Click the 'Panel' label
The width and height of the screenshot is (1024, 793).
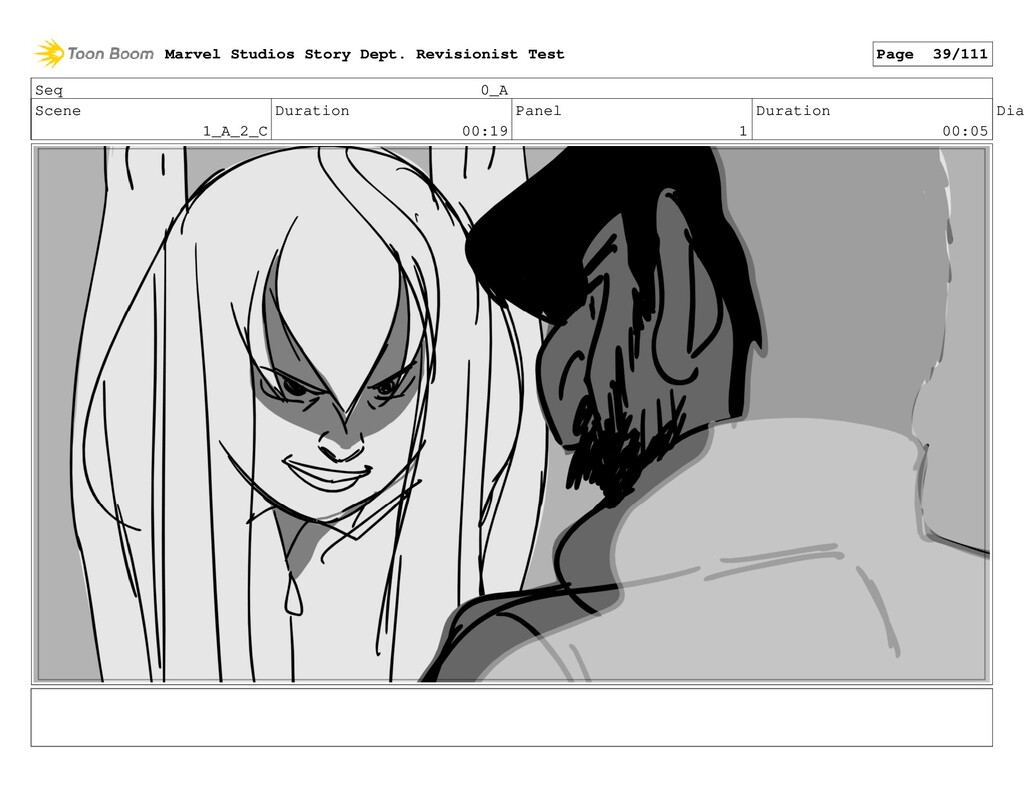[538, 110]
